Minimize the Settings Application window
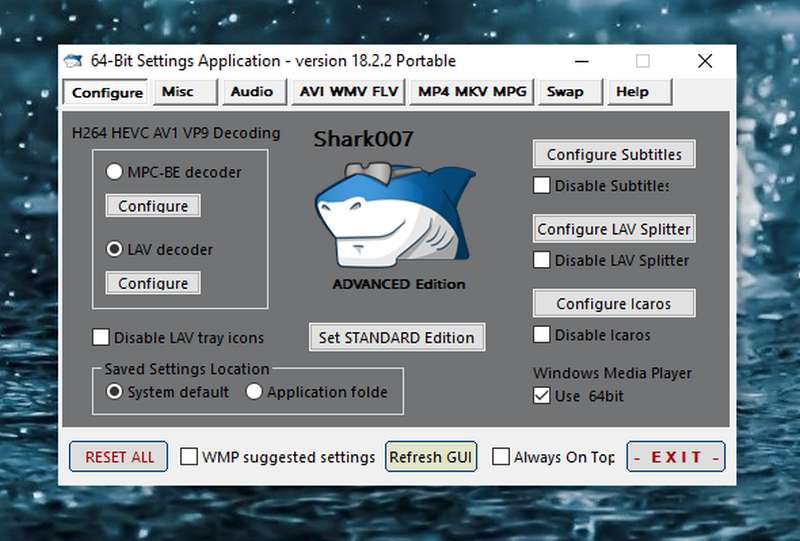800x541 pixels. (582, 61)
